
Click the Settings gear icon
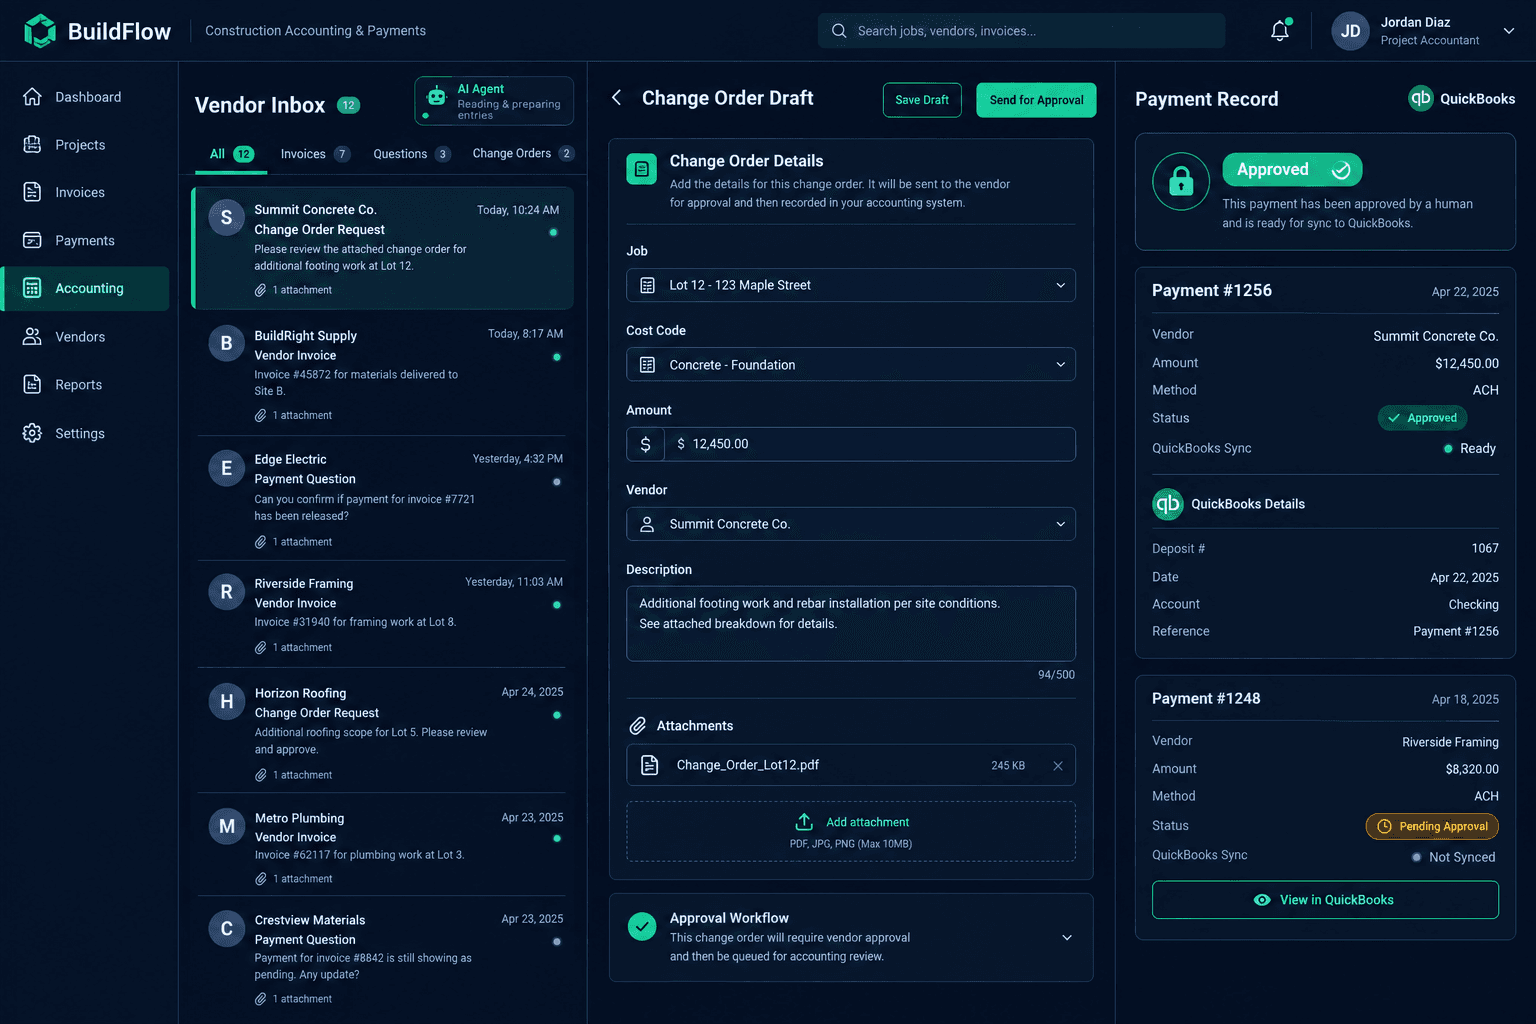point(32,433)
